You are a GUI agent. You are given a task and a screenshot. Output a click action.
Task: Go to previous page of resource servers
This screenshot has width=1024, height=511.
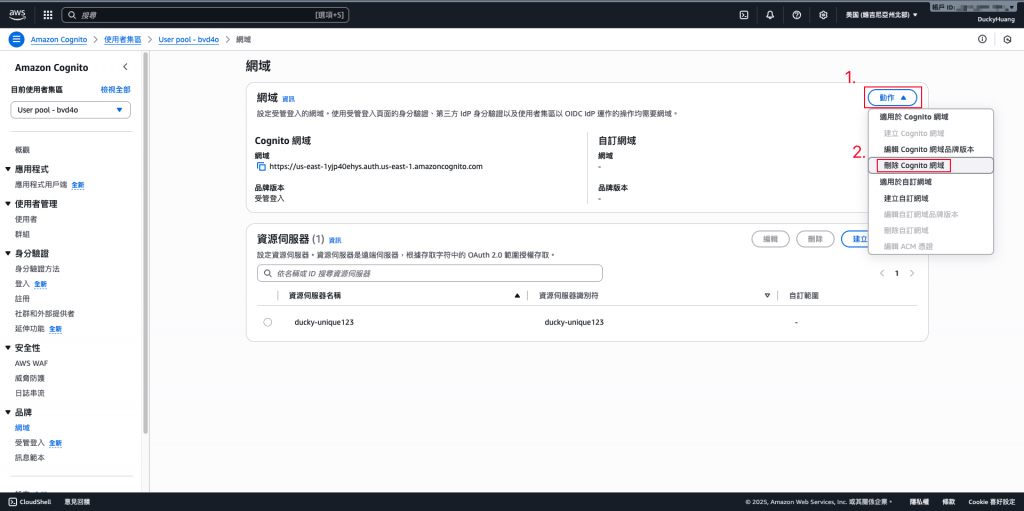pos(882,273)
